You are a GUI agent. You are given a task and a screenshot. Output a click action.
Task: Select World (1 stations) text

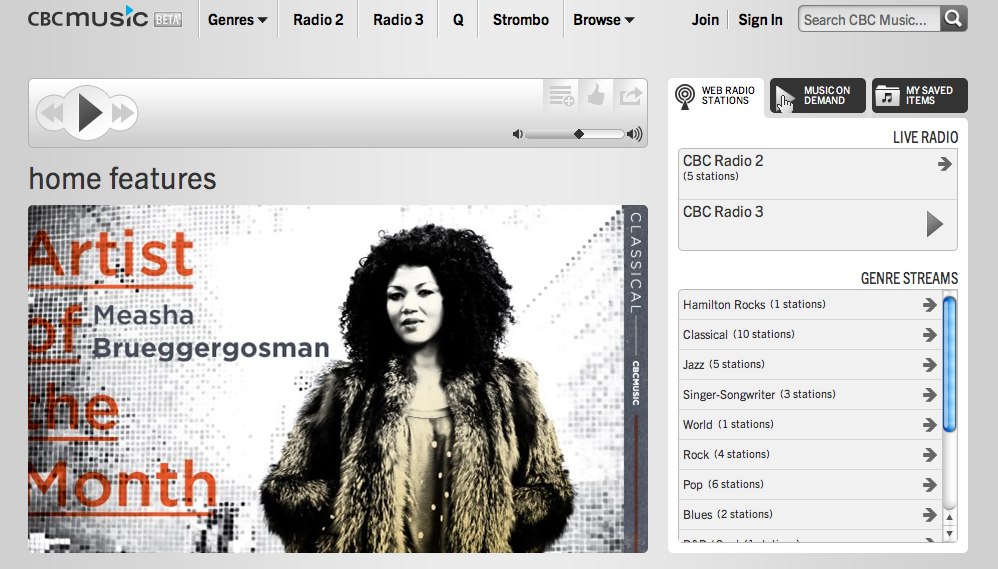(728, 425)
